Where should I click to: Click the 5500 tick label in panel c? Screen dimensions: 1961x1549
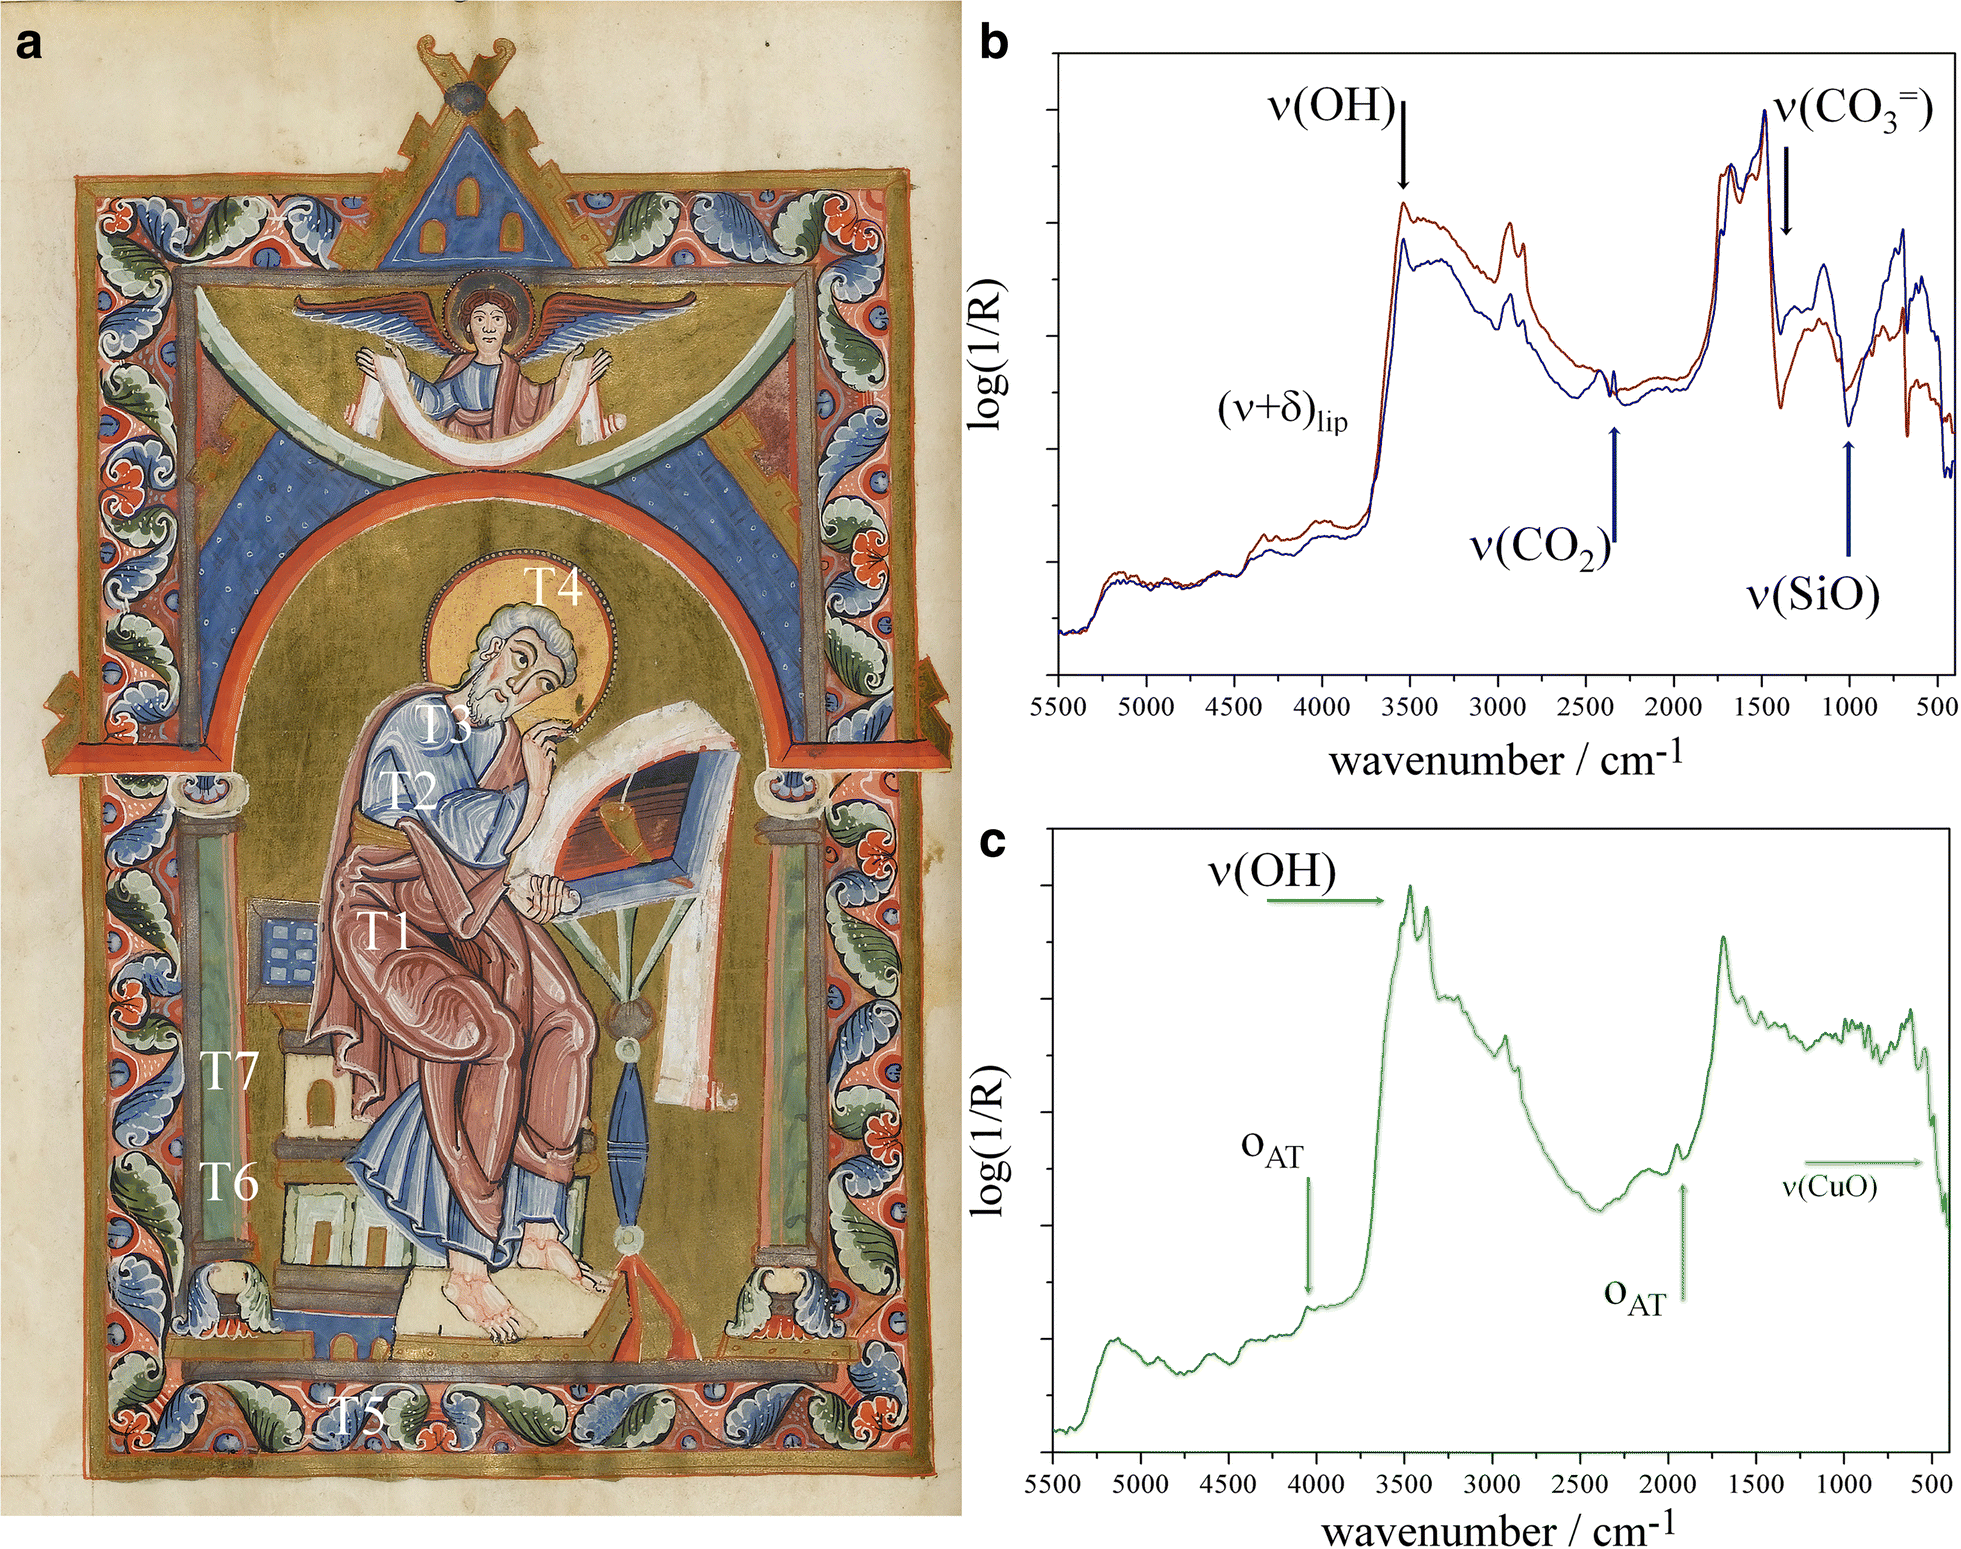tap(1052, 1484)
